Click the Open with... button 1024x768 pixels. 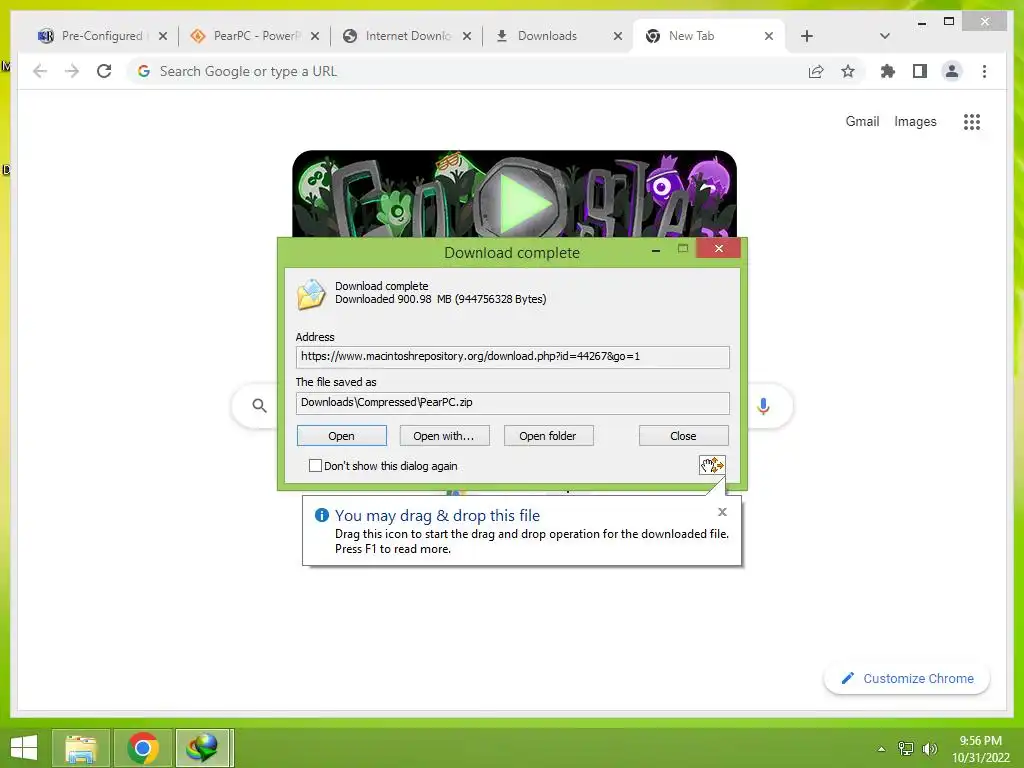click(444, 436)
